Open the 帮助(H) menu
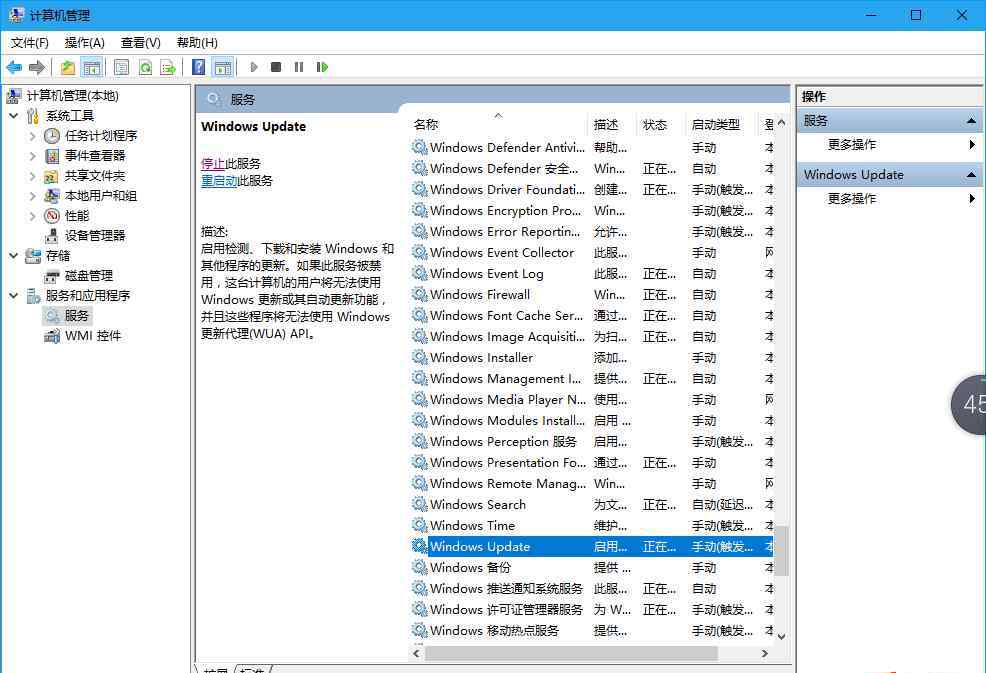This screenshot has height=673, width=986. pos(197,43)
